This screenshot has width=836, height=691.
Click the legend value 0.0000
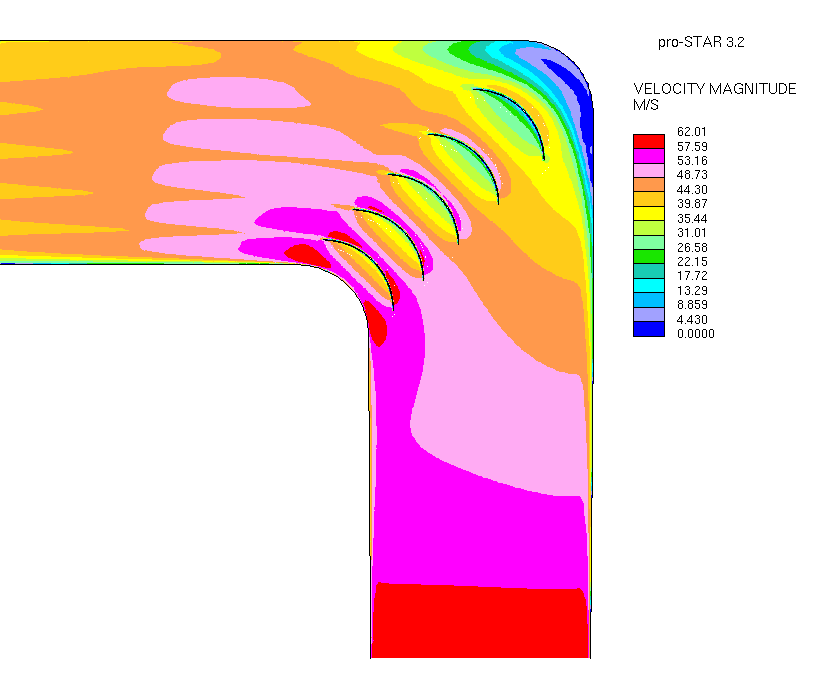[x=695, y=334]
